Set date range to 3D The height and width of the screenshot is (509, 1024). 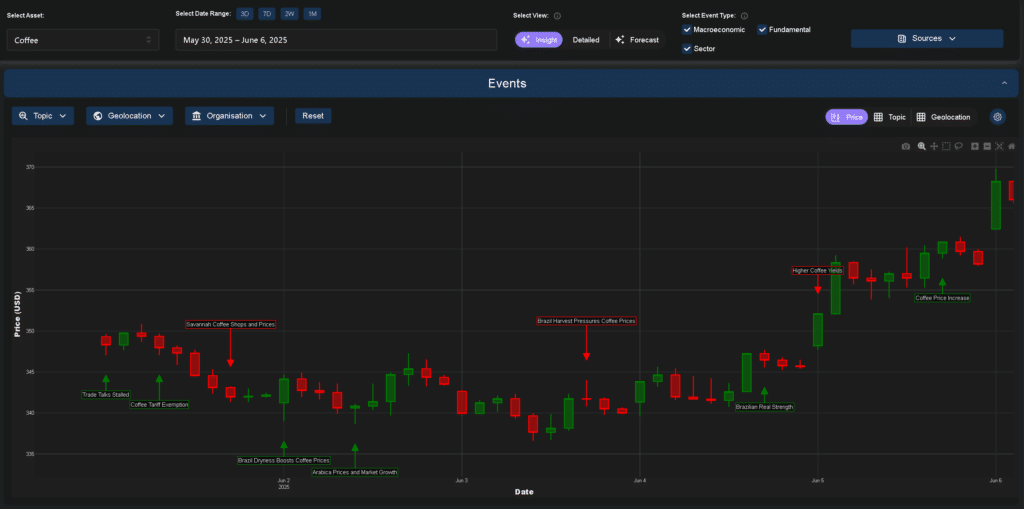(245, 14)
